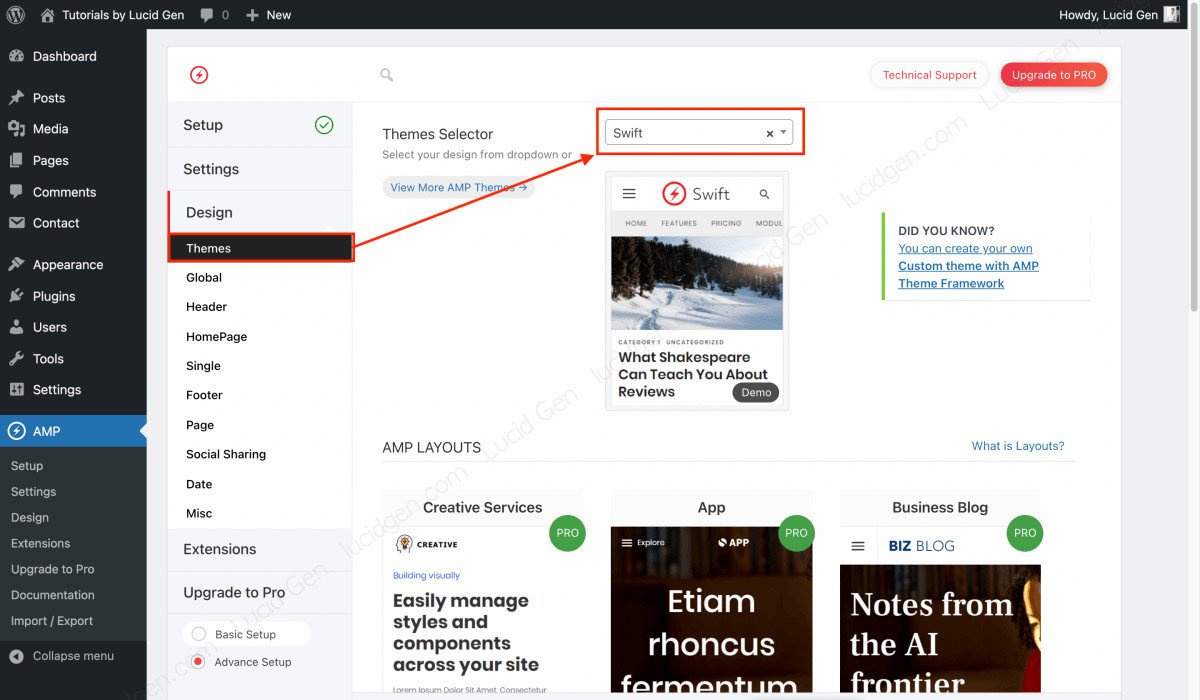Open AMP submenu Documentation
The height and width of the screenshot is (700, 1200).
53,595
